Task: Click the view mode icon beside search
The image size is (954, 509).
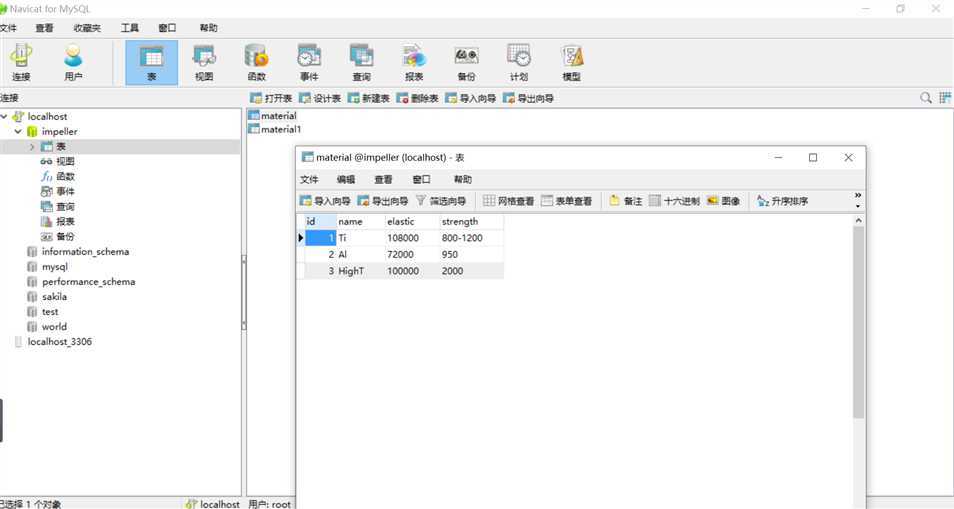Action: (x=945, y=98)
